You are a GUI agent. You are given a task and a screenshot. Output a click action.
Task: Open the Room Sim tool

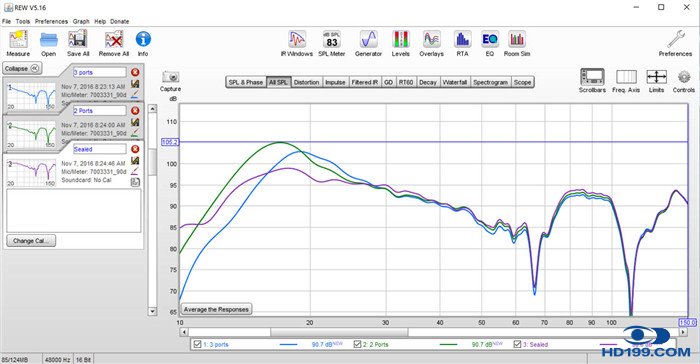pyautogui.click(x=517, y=43)
